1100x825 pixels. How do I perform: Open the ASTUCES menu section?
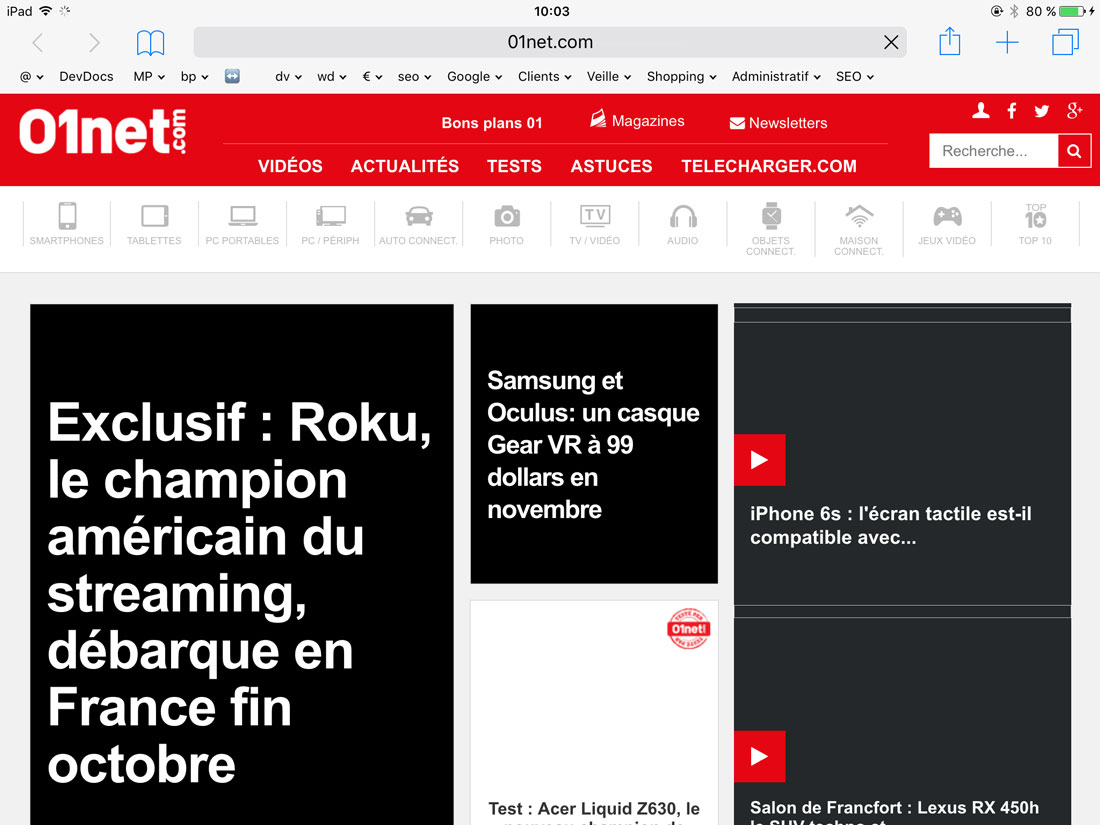click(x=612, y=166)
